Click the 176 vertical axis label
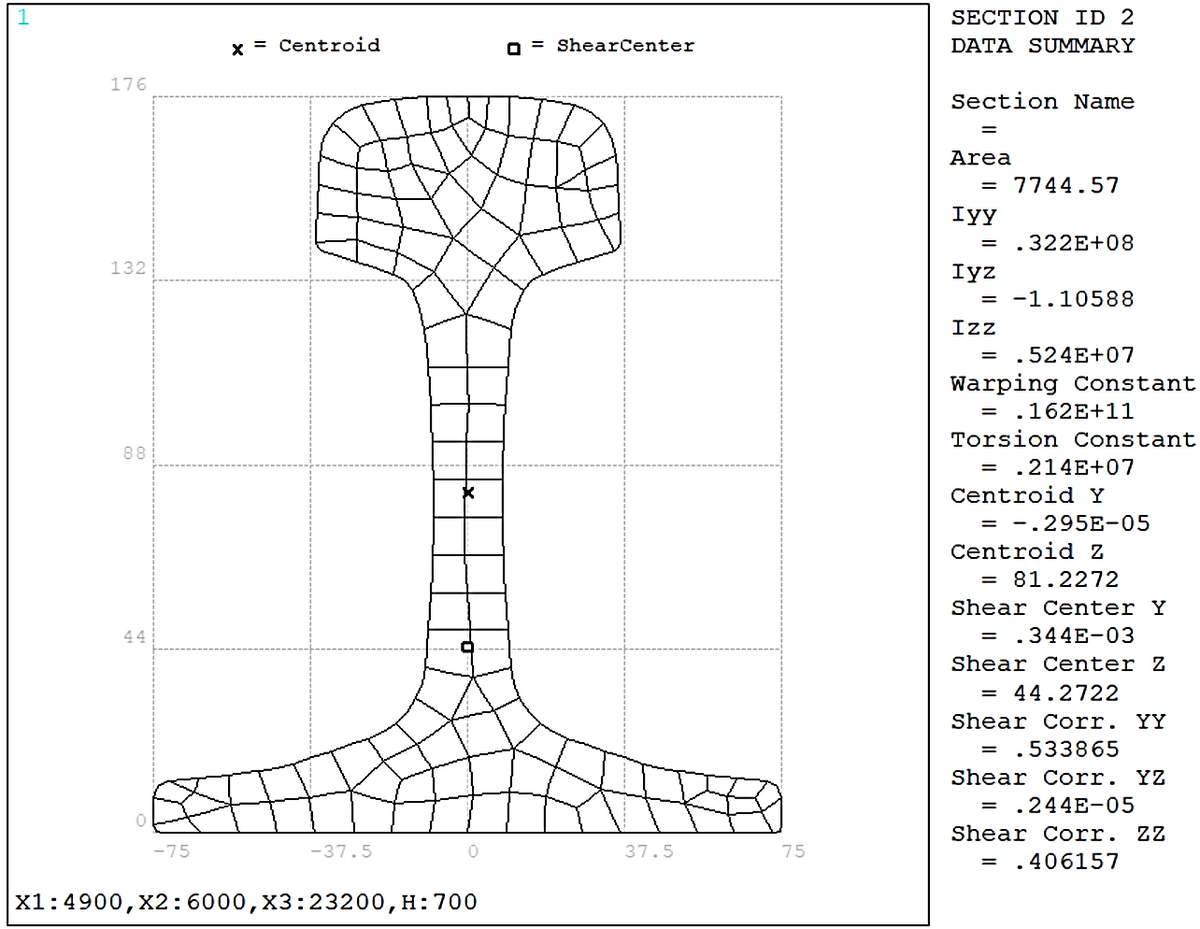This screenshot has width=1200, height=929. 128,84
